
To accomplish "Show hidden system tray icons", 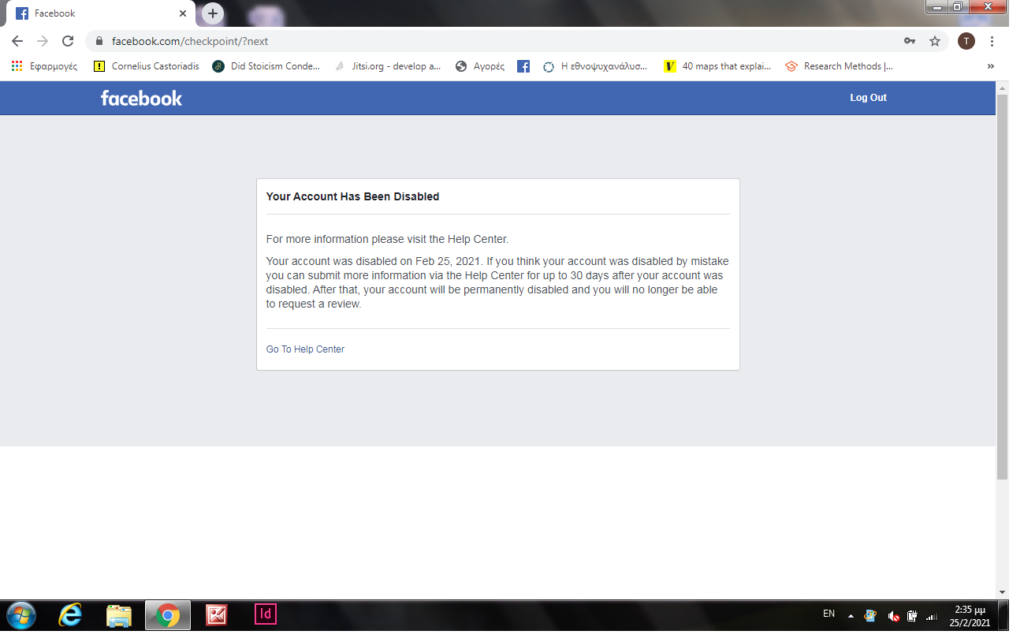I will pyautogui.click(x=851, y=615).
